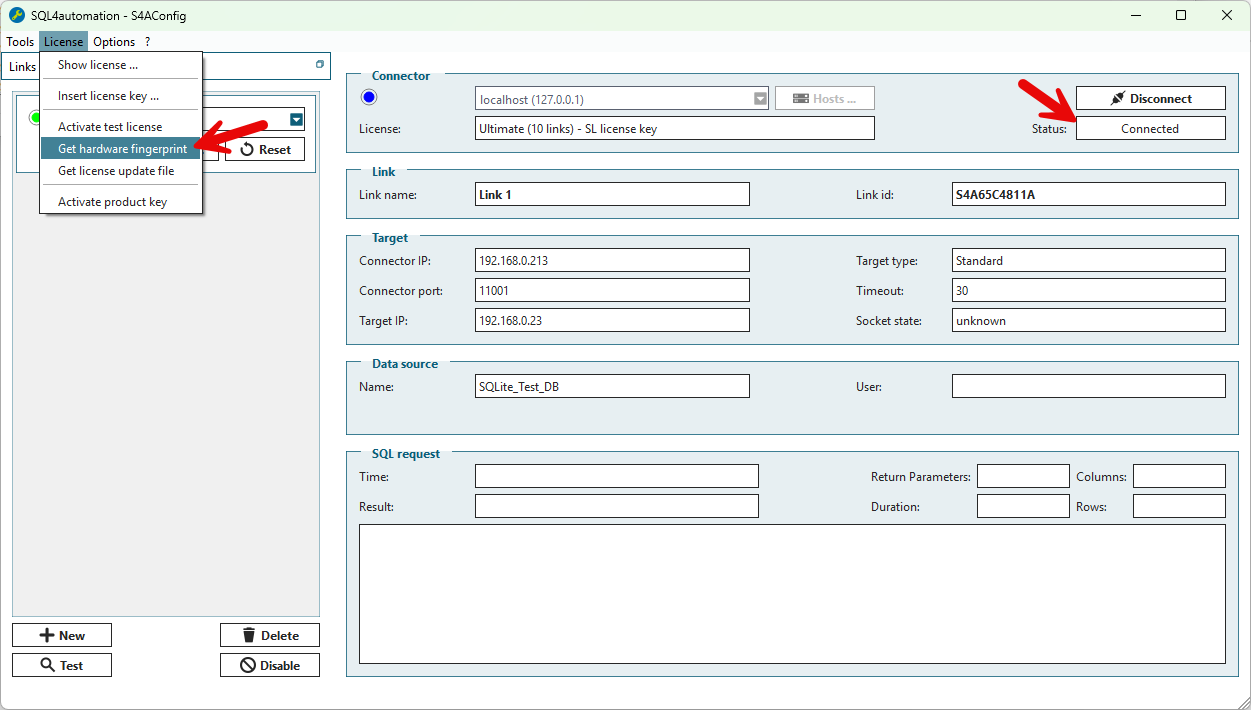1251x710 pixels.
Task: Click the Connector port field
Action: pyautogui.click(x=612, y=290)
